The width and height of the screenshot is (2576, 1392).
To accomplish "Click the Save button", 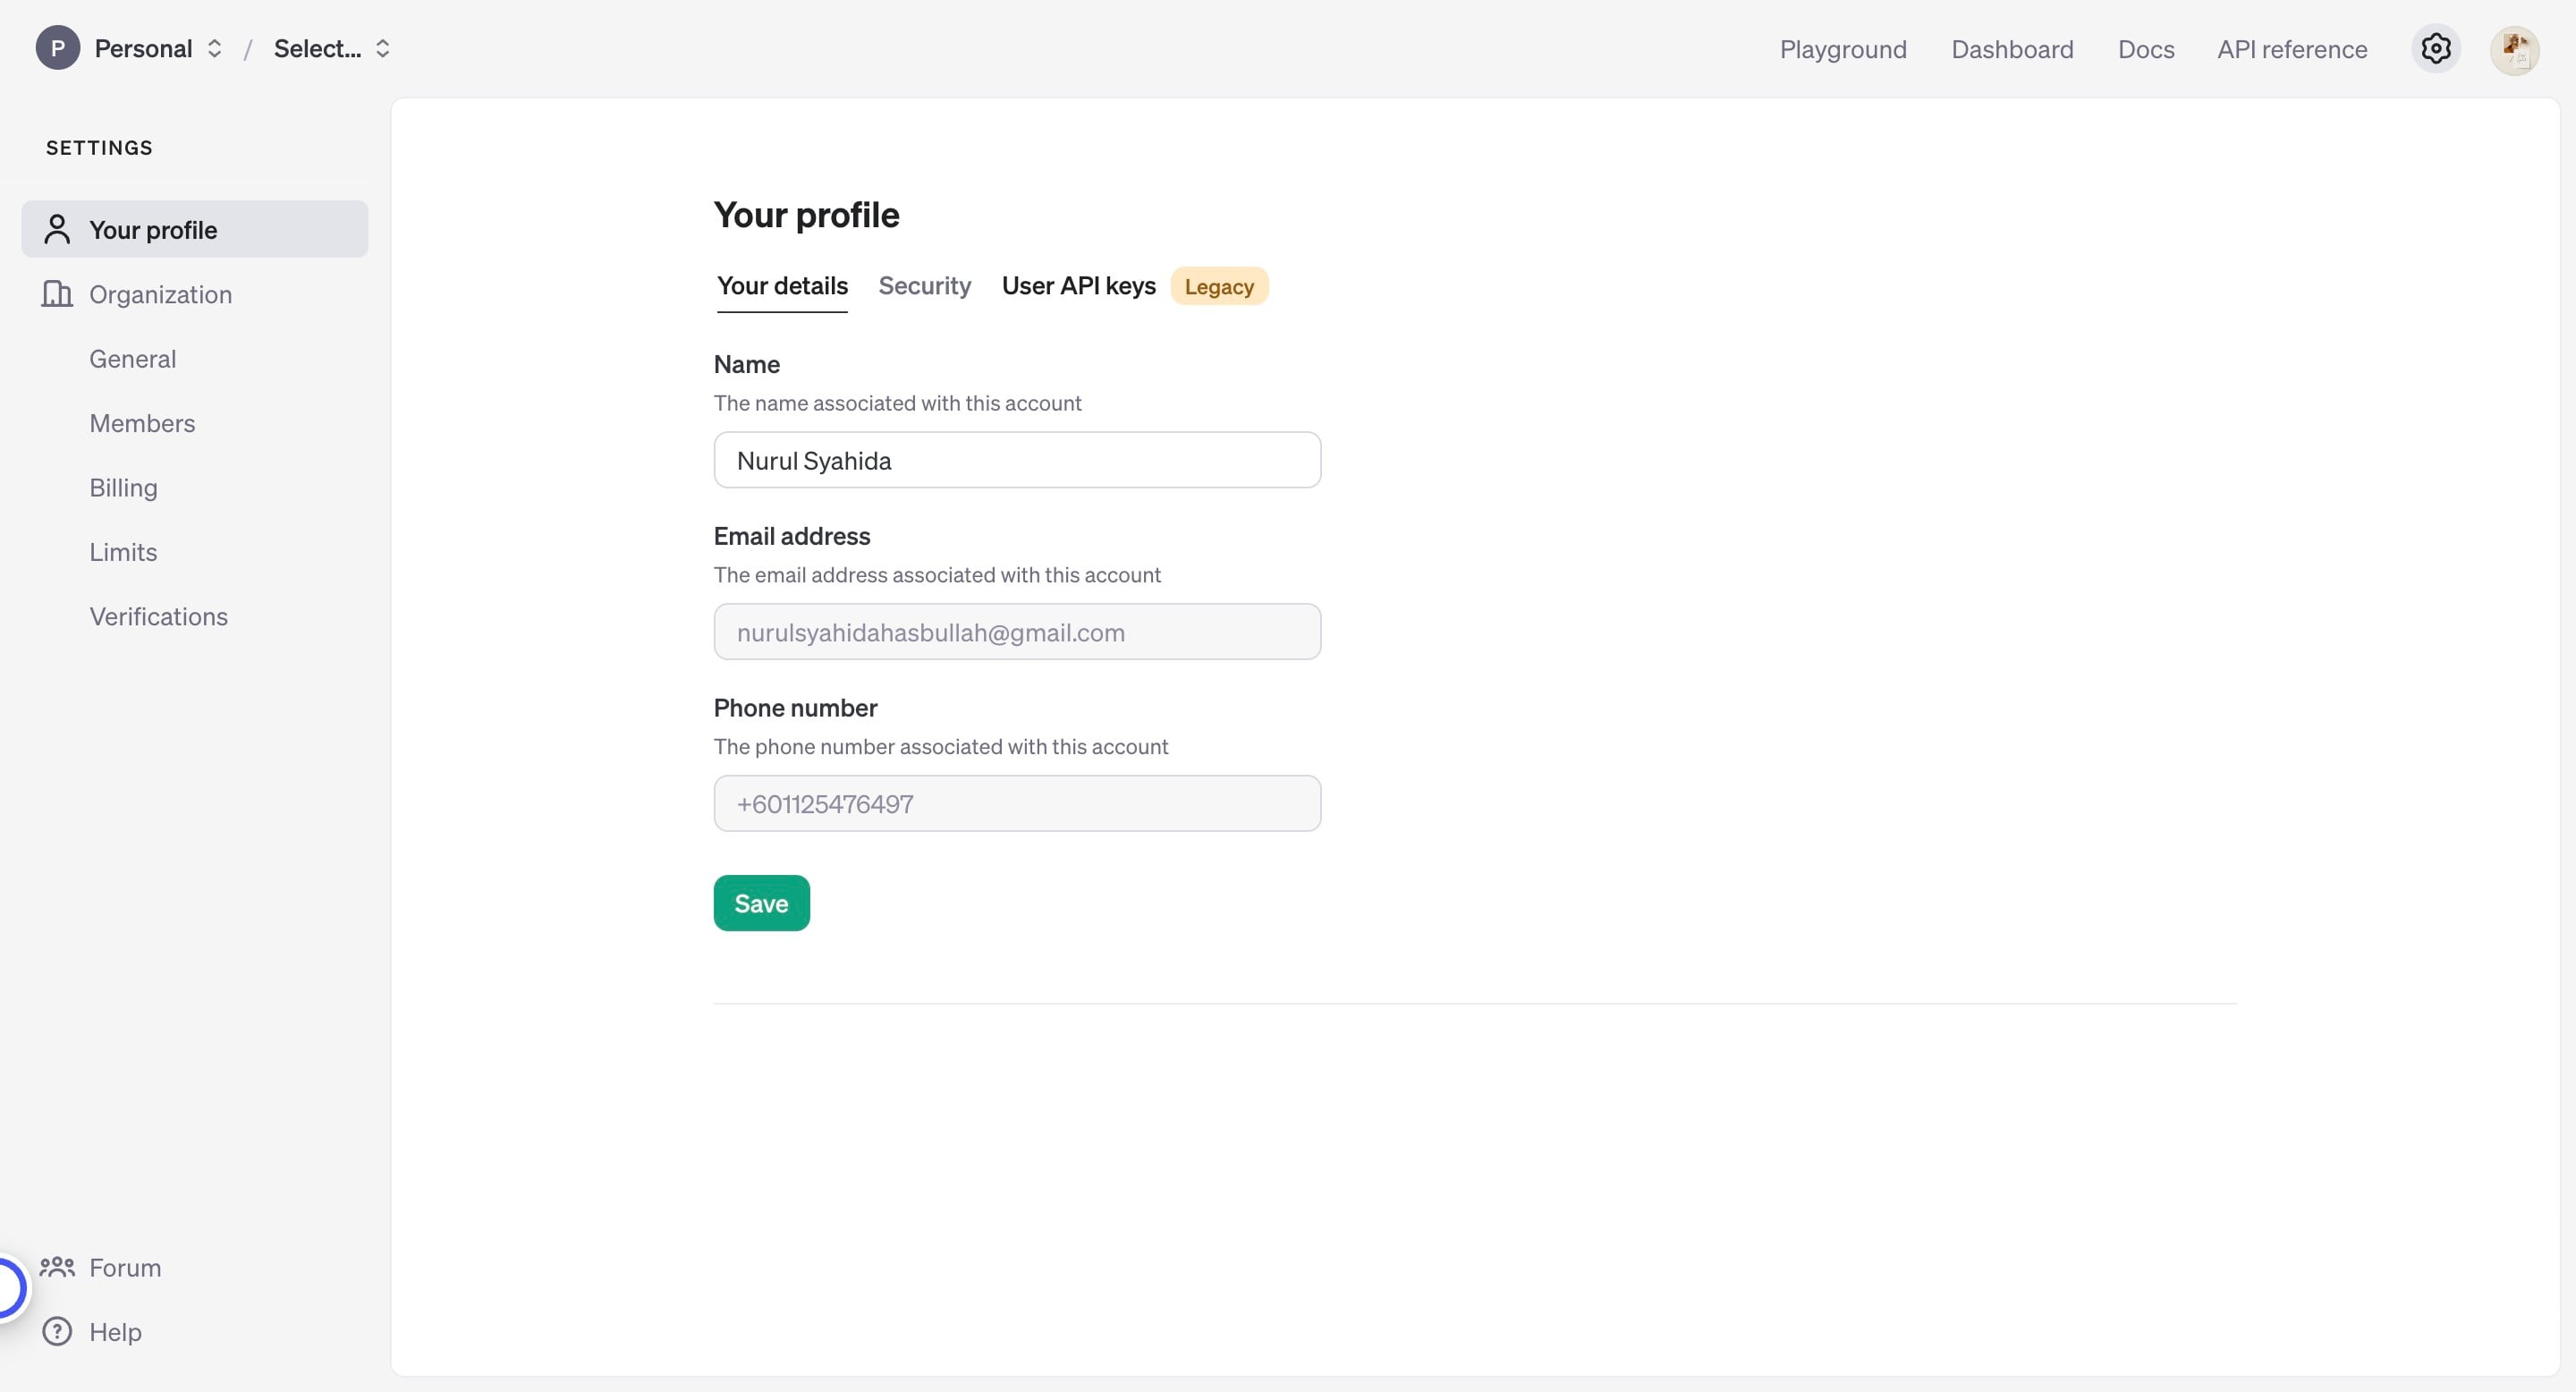I will pyautogui.click(x=761, y=902).
